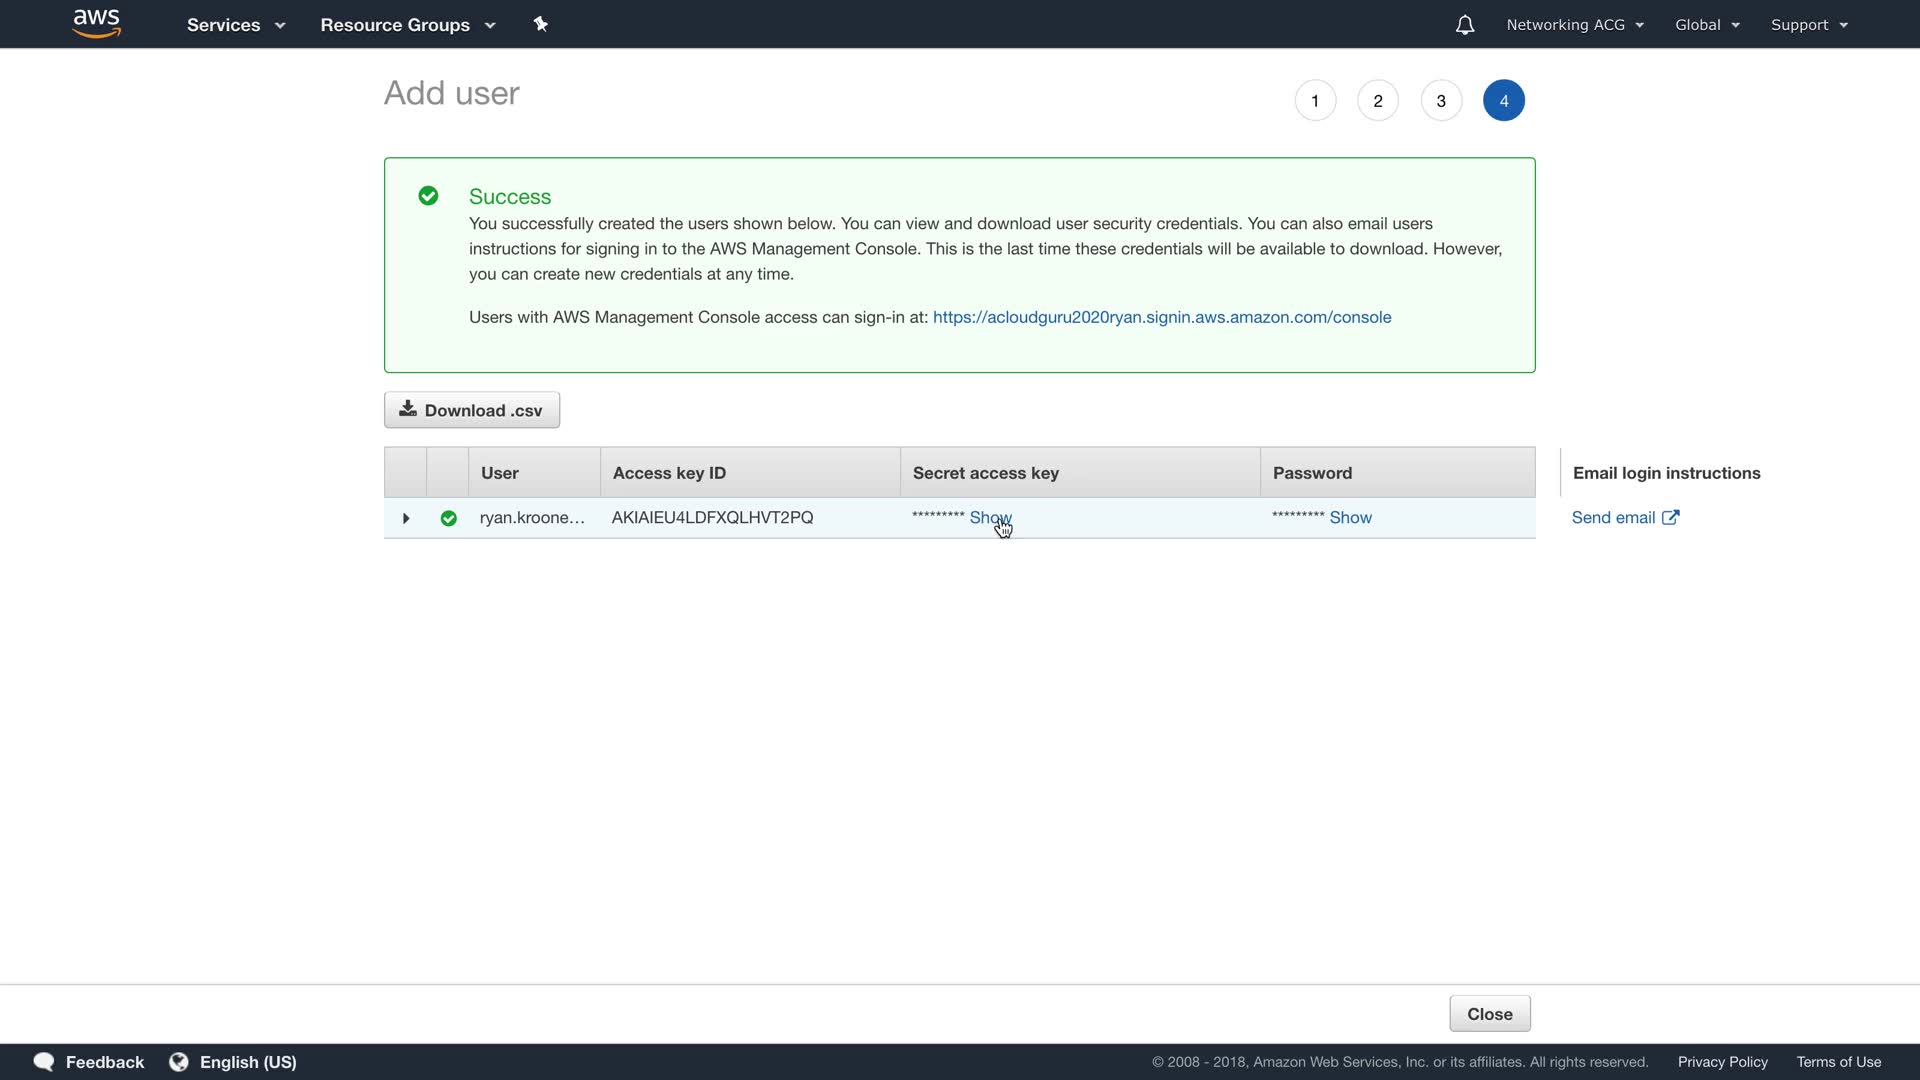Open the notifications bell
This screenshot has width=1920, height=1080.
coord(1464,25)
